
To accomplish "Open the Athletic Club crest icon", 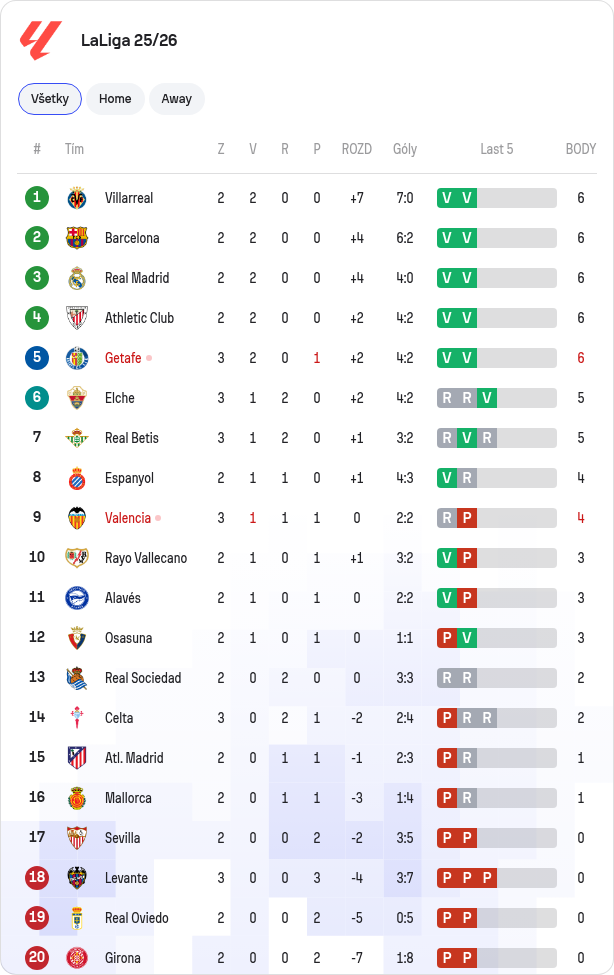I will pyautogui.click(x=77, y=318).
